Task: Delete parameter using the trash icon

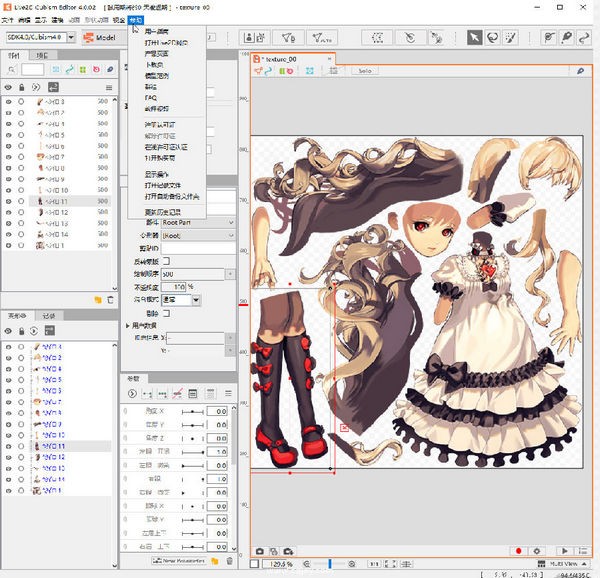Action: [x=231, y=561]
